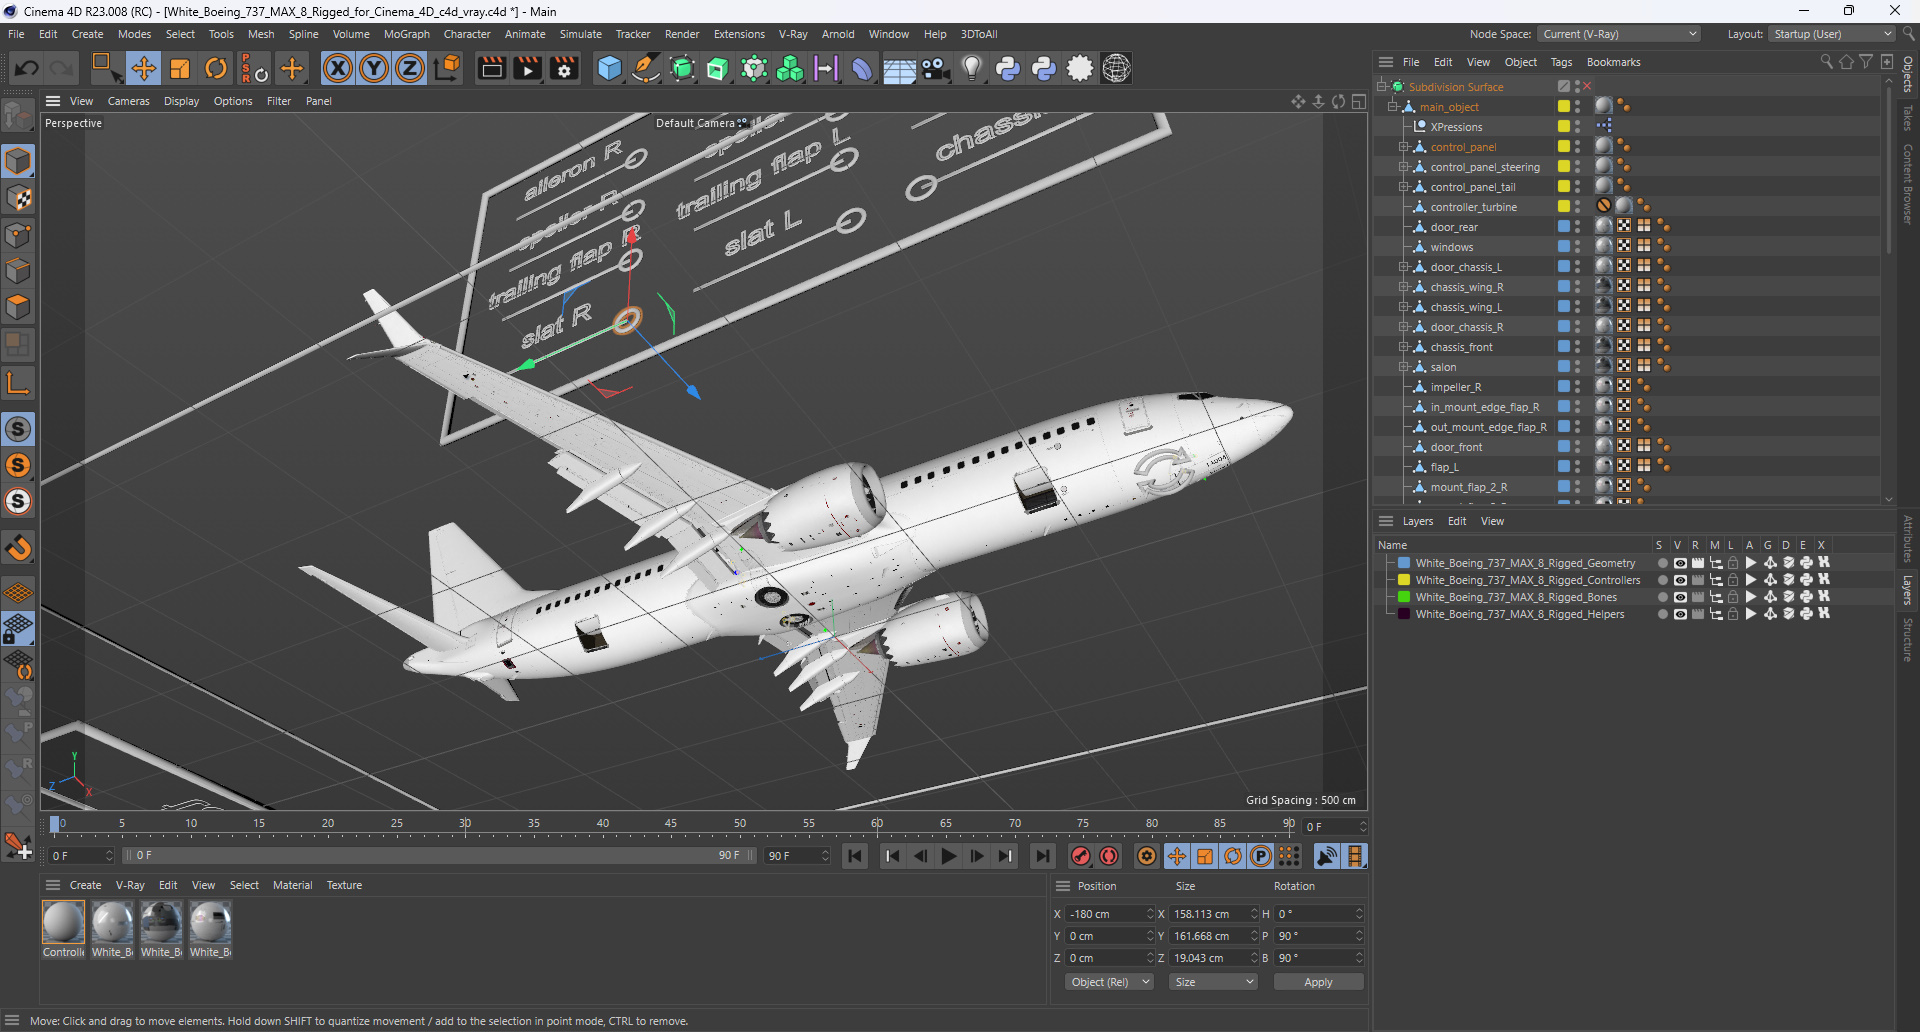Click the Undo arrow icon

(x=27, y=68)
